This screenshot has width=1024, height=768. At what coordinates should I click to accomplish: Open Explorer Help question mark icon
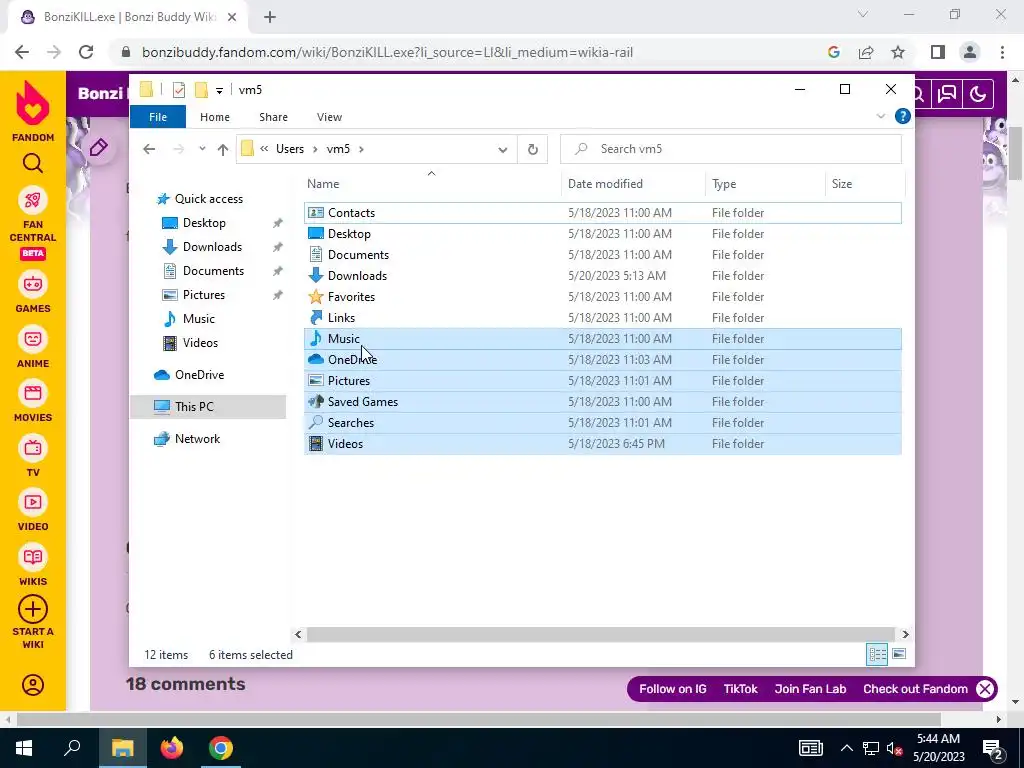903,116
